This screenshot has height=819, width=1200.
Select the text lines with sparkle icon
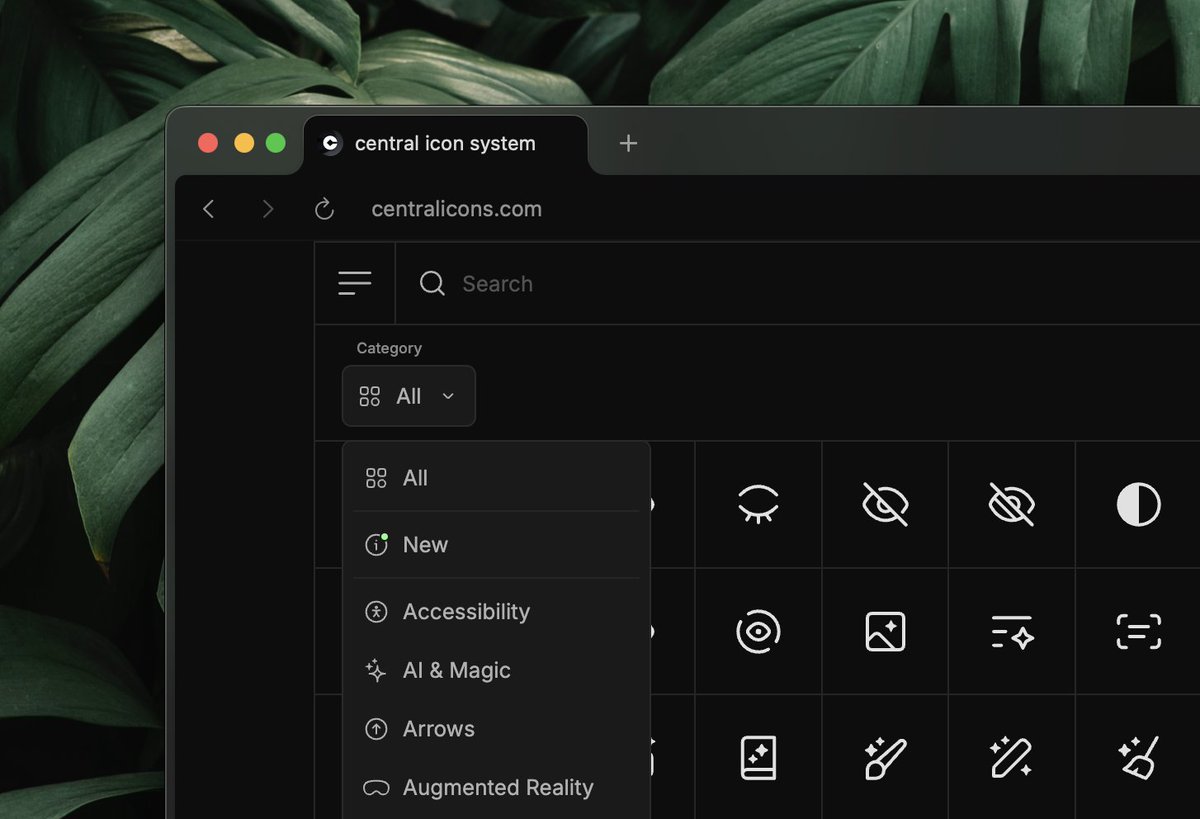tap(1012, 633)
